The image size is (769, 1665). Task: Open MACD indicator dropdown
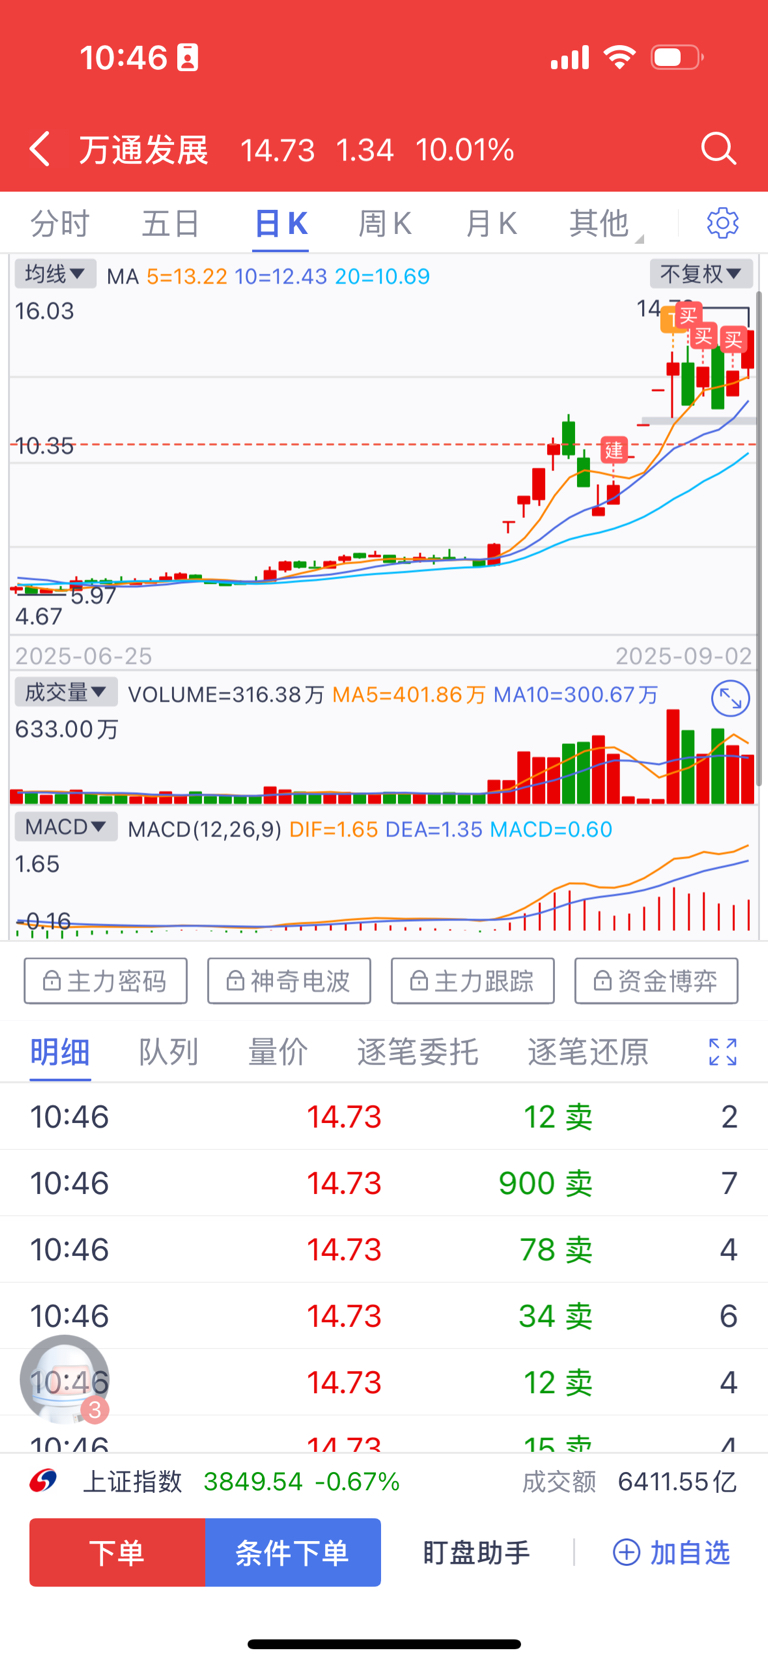[x=65, y=827]
